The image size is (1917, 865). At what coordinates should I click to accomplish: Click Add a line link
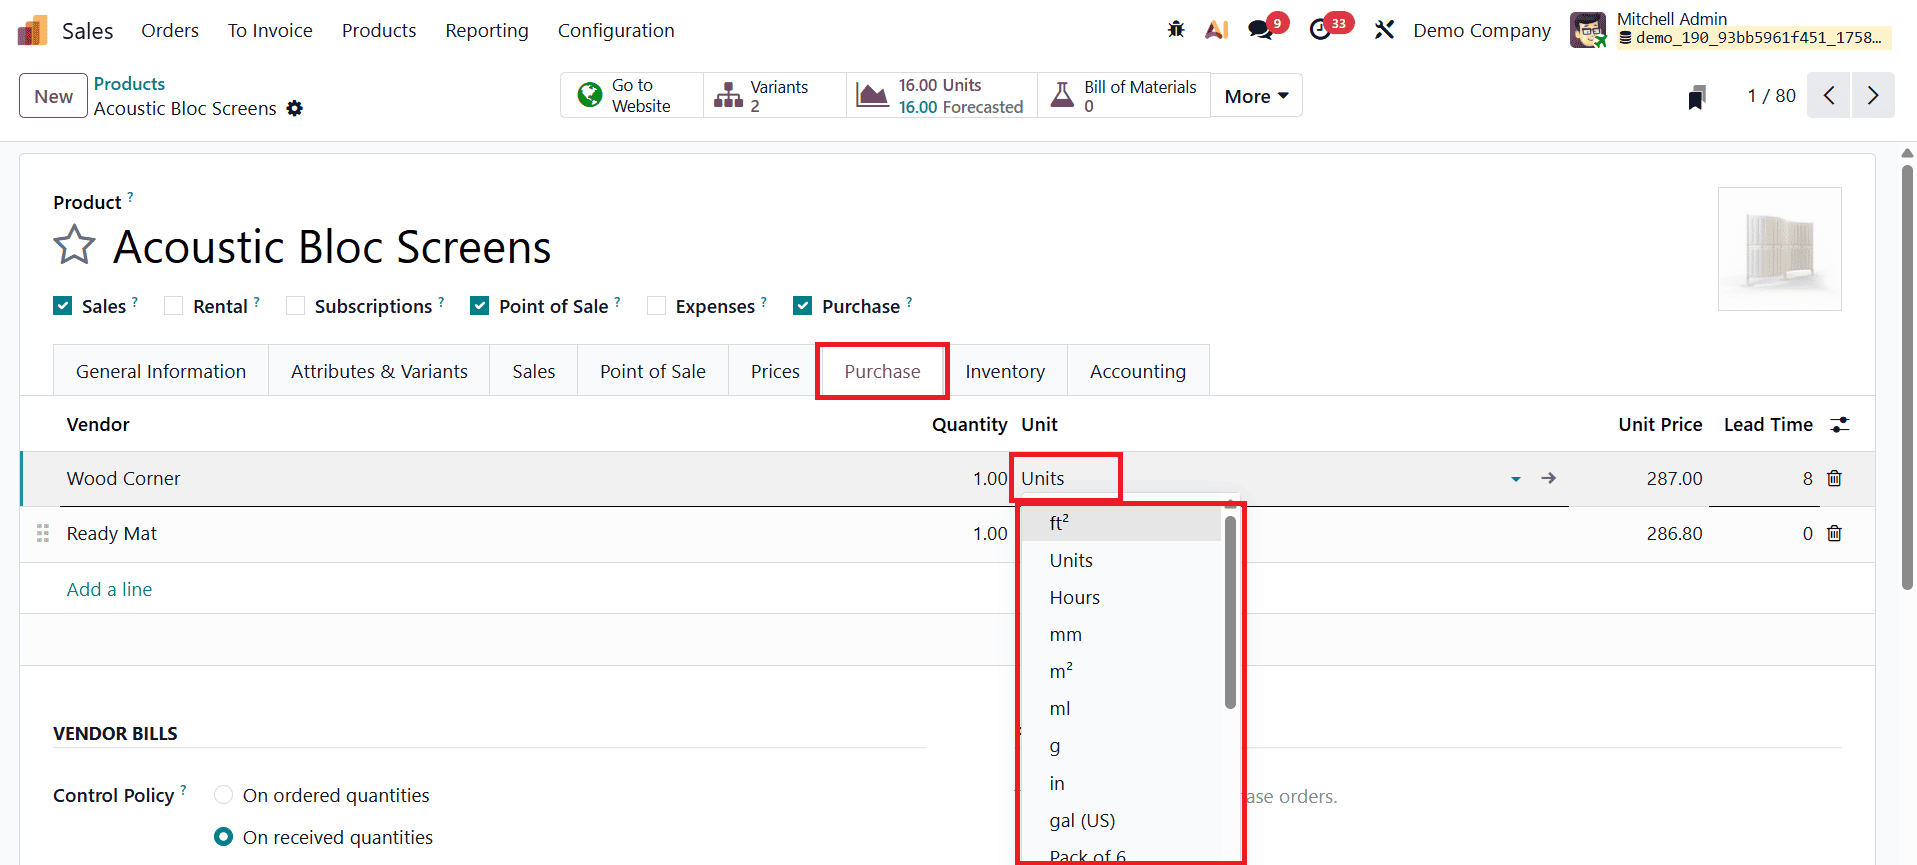tap(110, 590)
